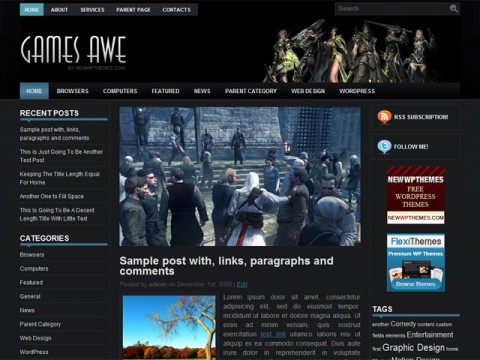Viewport: 480px width, 360px height.
Task: Select the News category tab
Action: pos(202,91)
